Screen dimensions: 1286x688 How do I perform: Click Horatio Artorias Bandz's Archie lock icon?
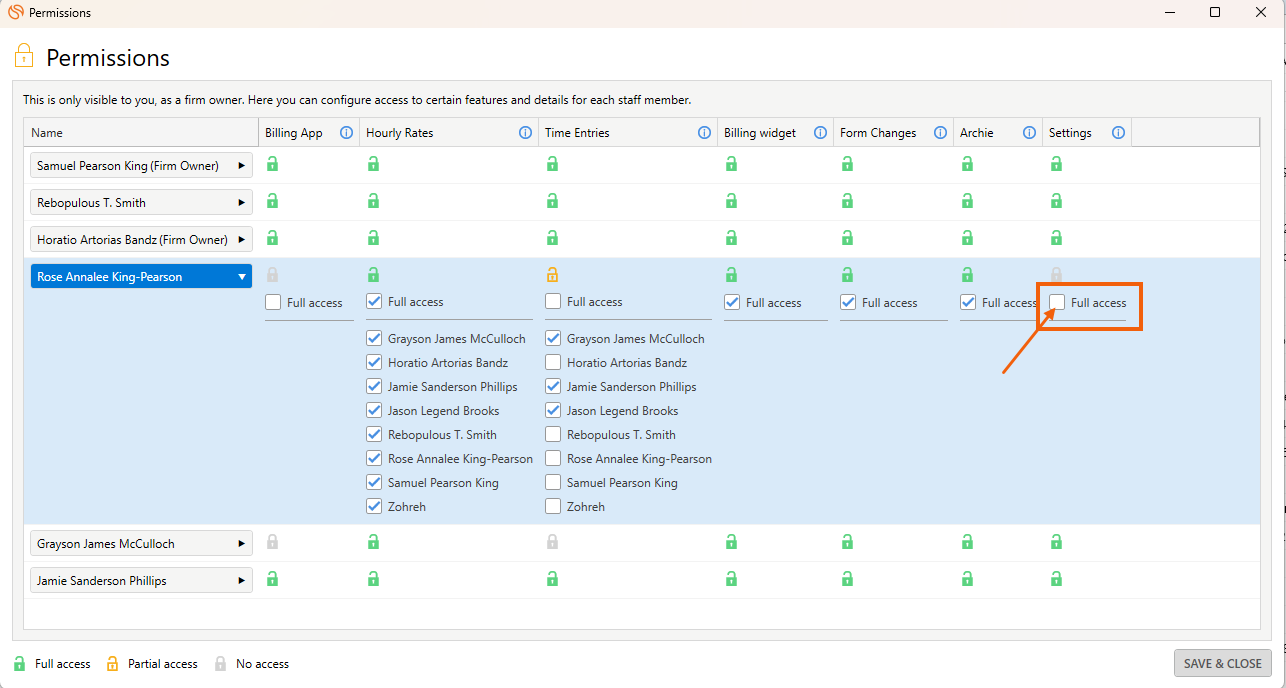tap(967, 238)
